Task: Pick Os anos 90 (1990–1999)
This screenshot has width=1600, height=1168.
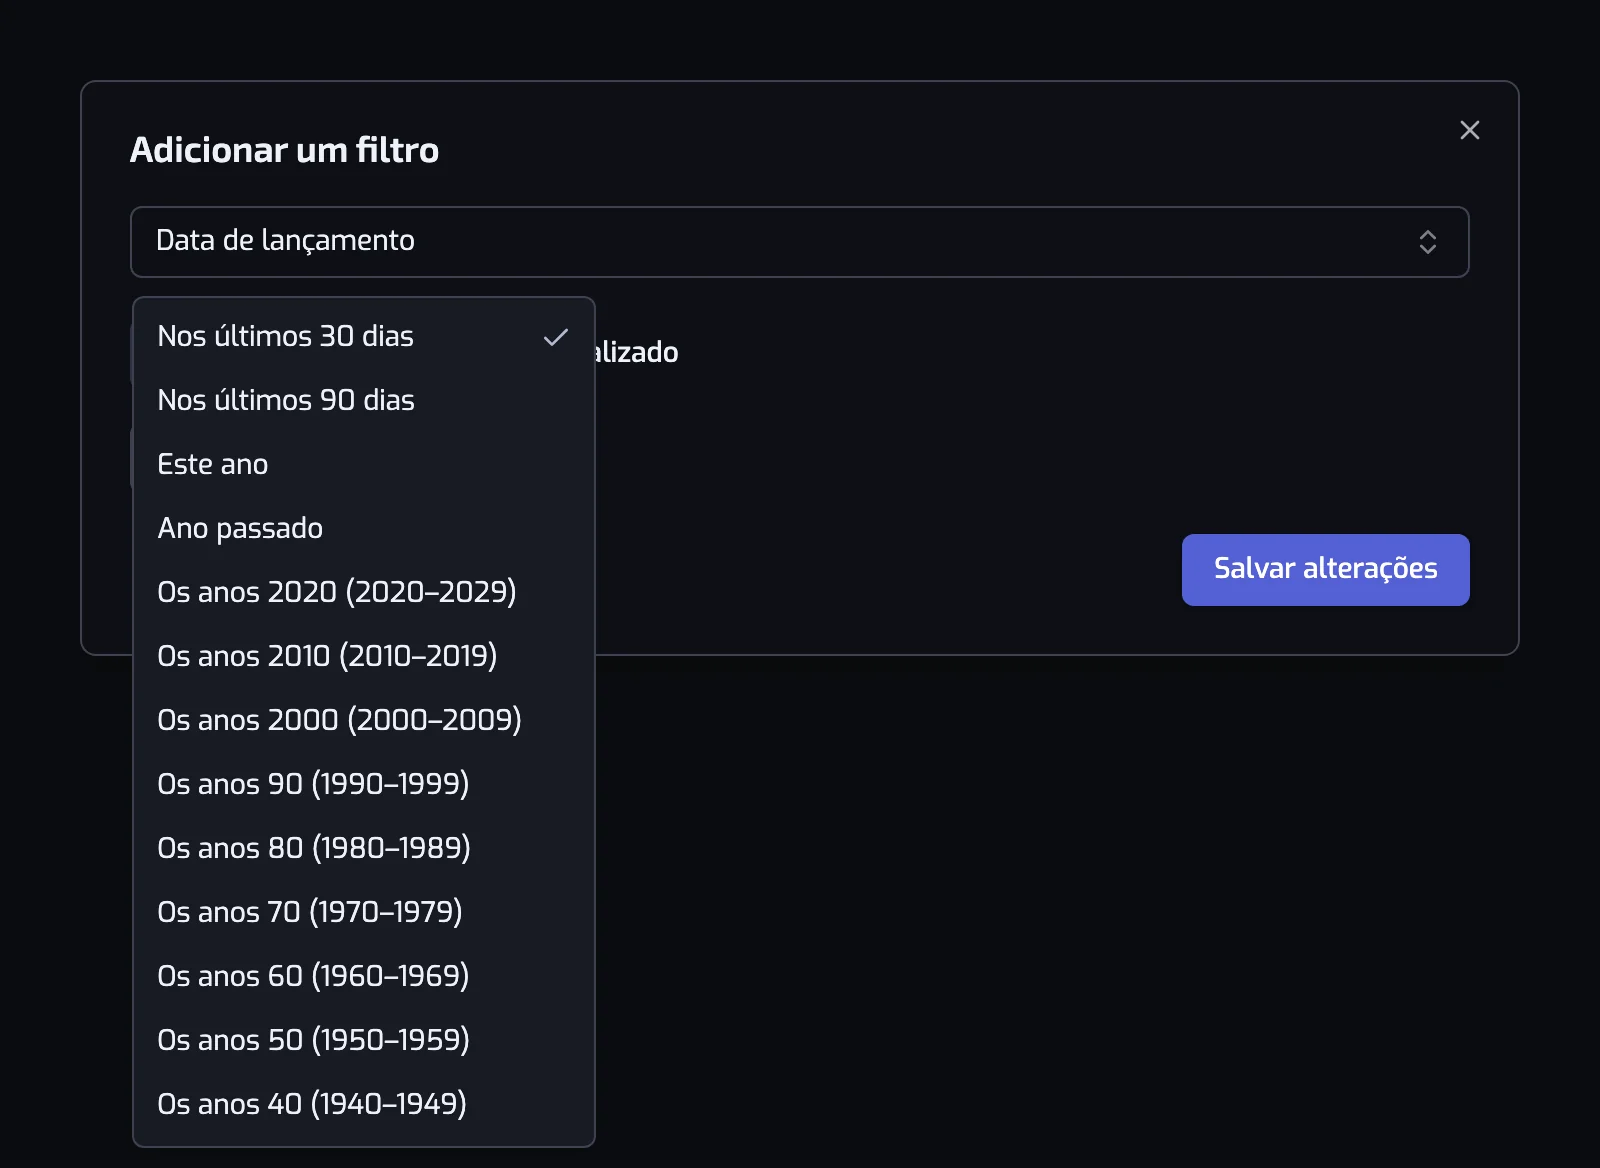Action: click(364, 785)
